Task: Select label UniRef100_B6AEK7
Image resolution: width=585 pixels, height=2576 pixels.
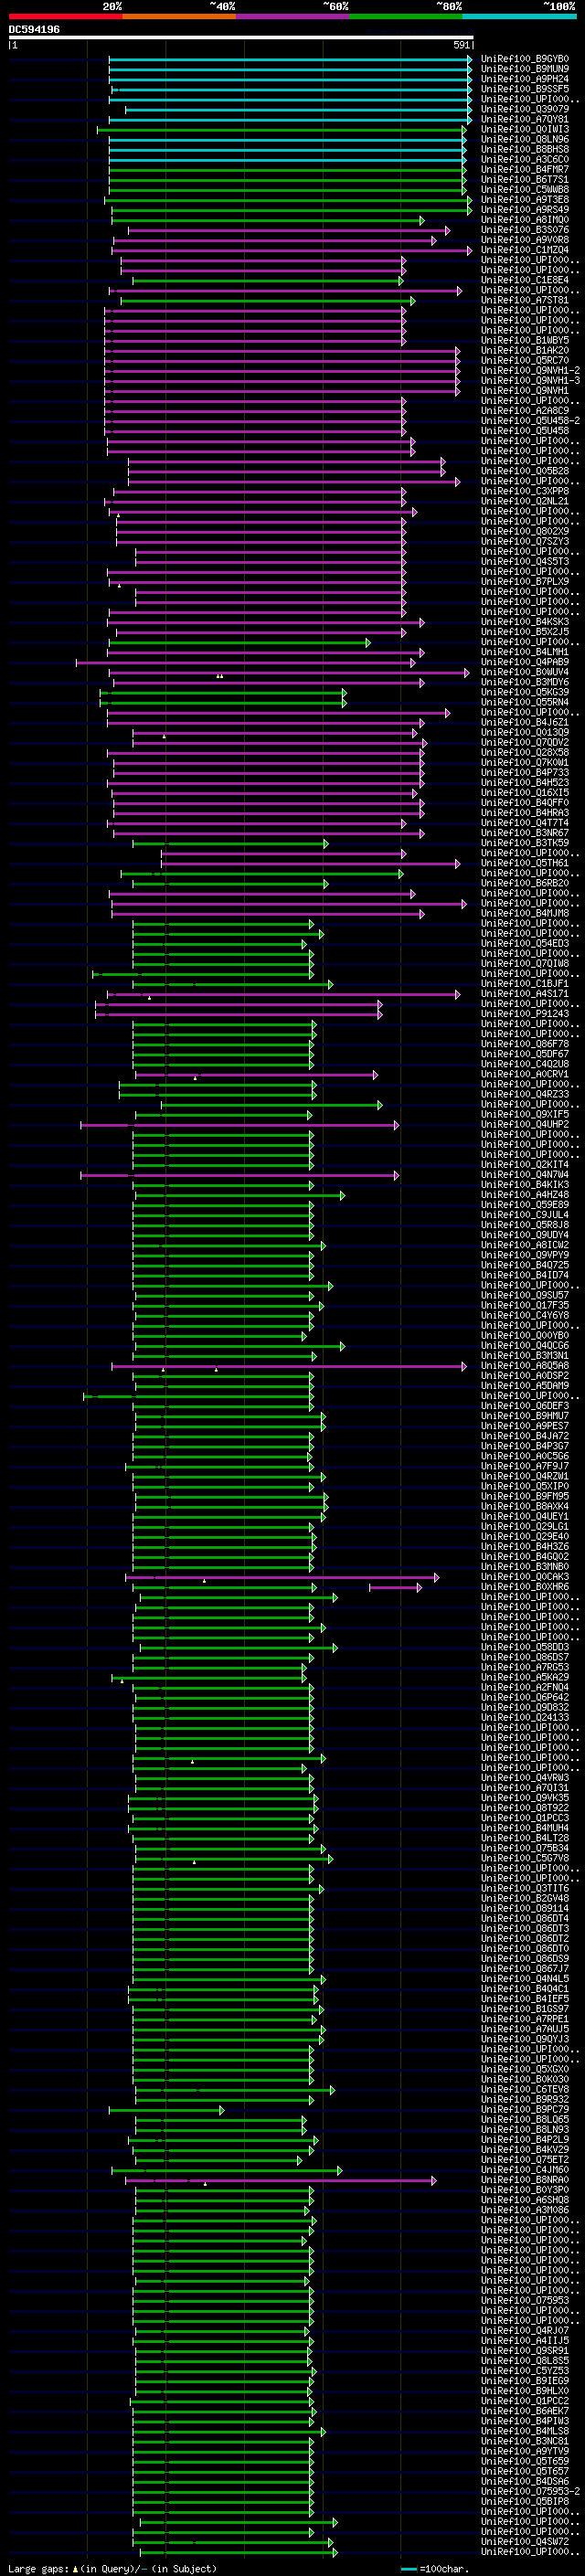Action: pos(525,2411)
